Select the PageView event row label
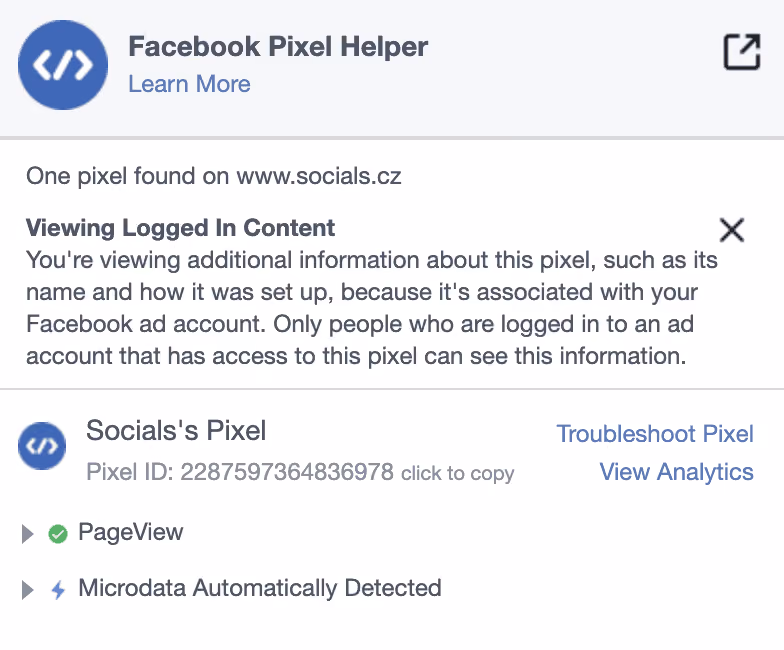 (x=130, y=532)
